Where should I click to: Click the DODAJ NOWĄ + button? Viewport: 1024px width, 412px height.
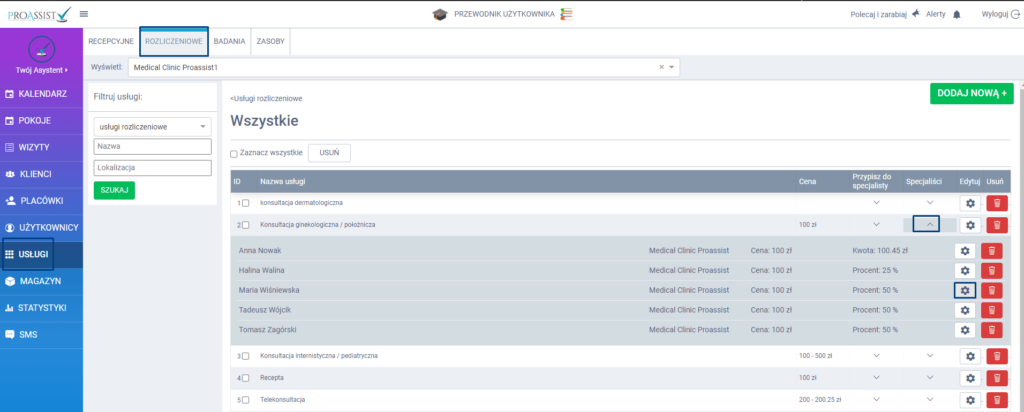tap(971, 93)
